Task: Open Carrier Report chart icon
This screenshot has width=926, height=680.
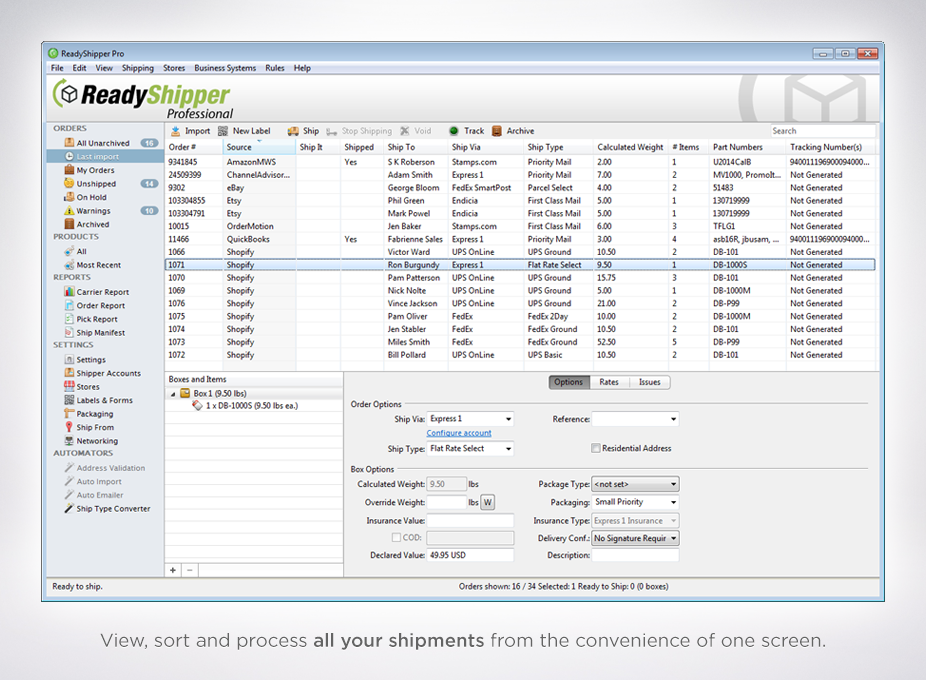Action: [x=69, y=292]
